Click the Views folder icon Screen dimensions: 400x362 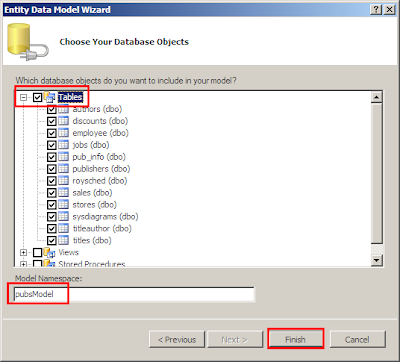tap(49, 253)
